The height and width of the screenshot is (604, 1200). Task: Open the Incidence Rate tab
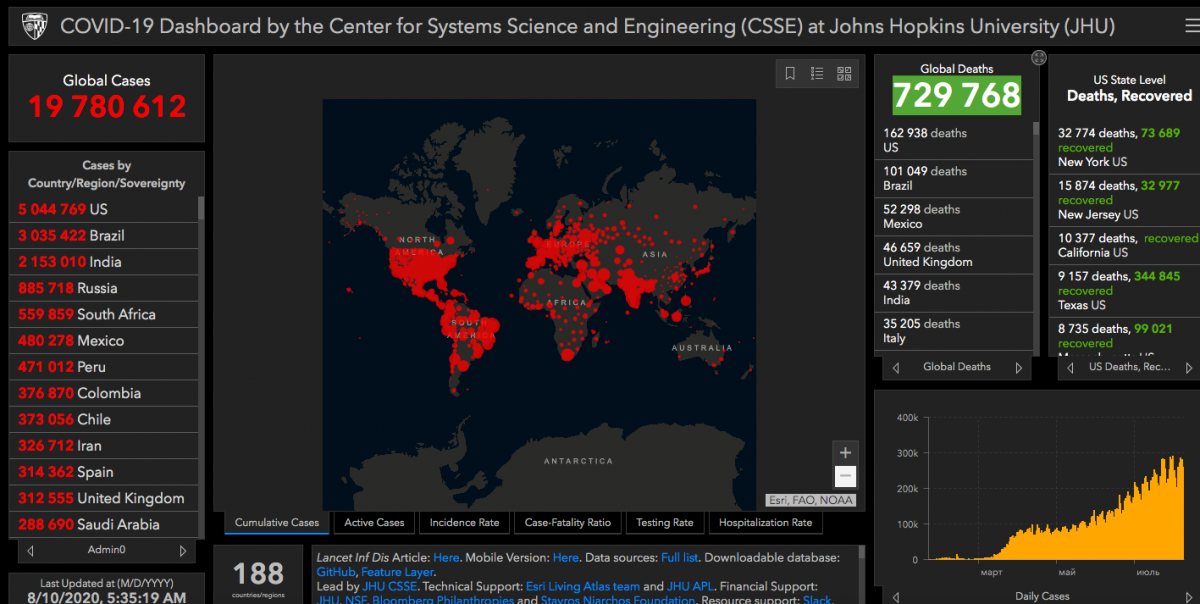[464, 522]
